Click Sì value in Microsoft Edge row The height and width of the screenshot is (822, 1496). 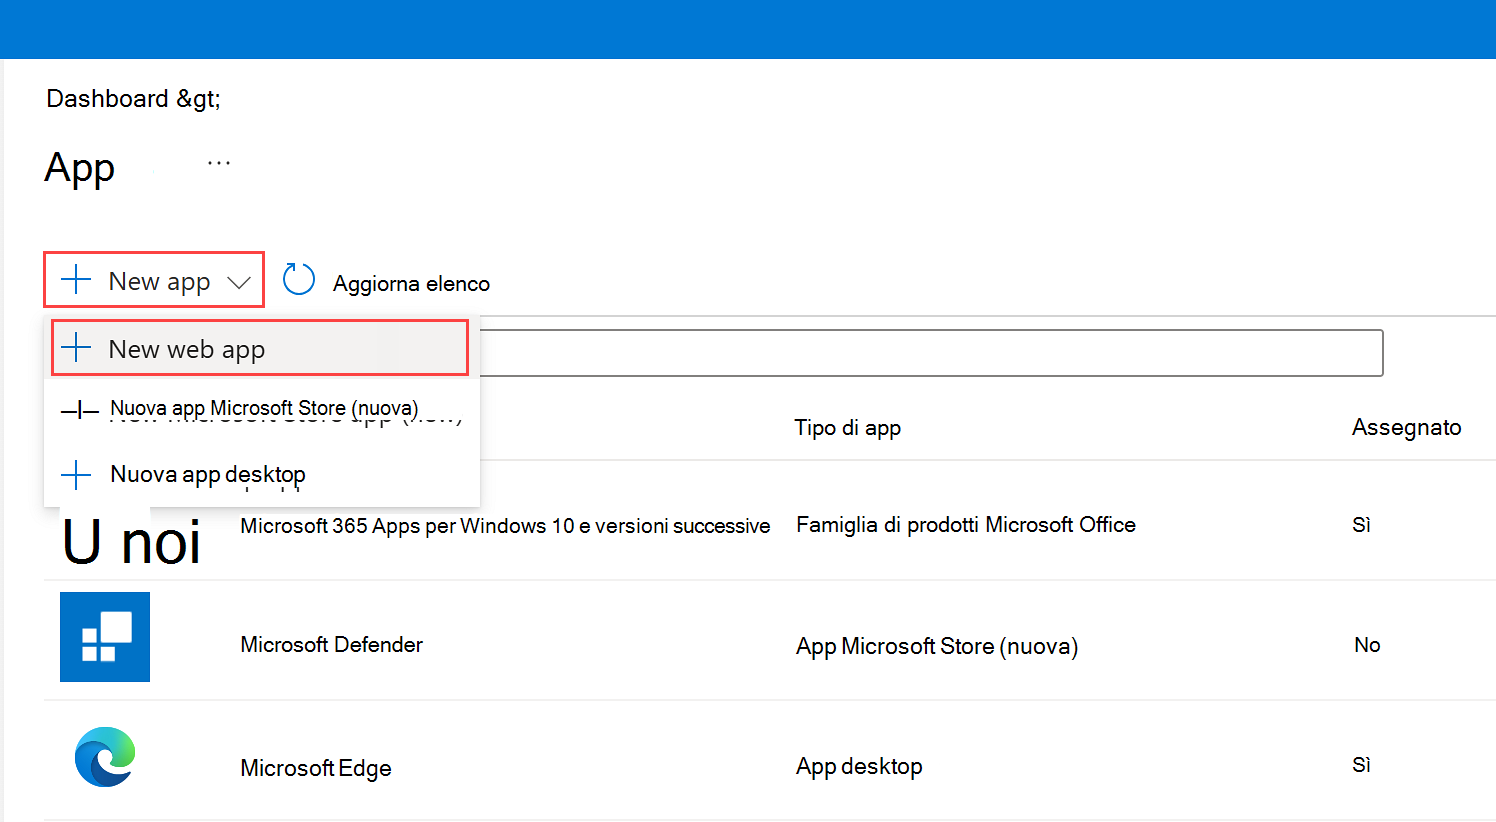pos(1361,765)
